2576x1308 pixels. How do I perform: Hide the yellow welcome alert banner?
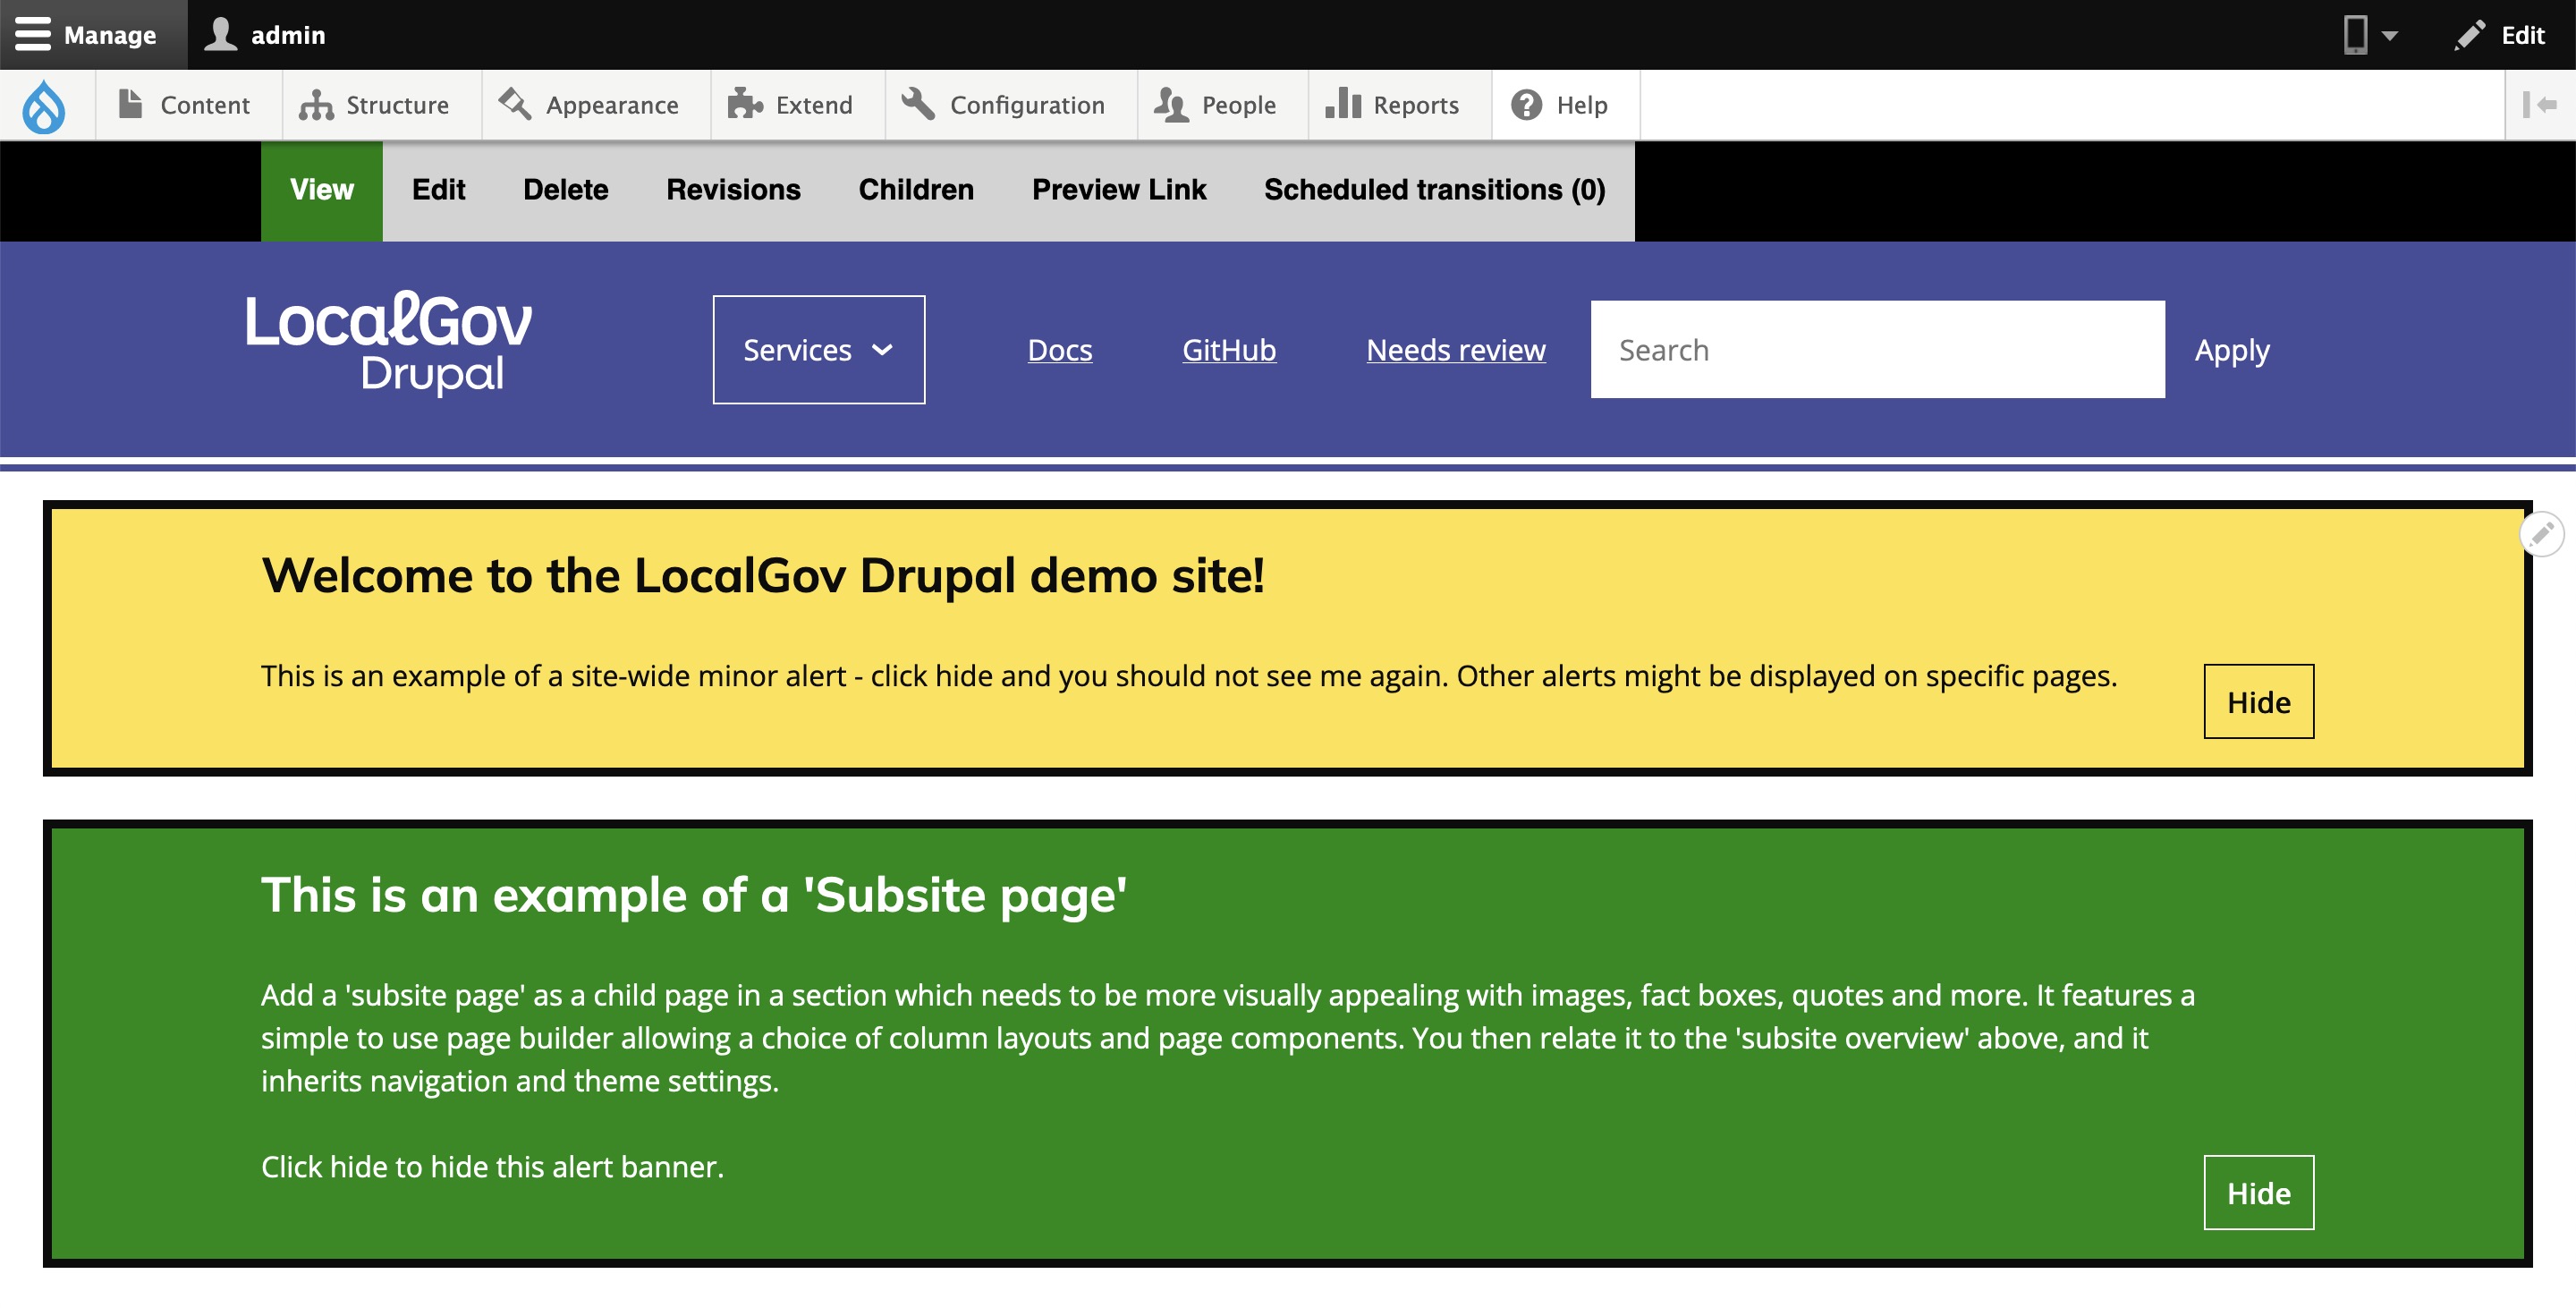[x=2259, y=702]
